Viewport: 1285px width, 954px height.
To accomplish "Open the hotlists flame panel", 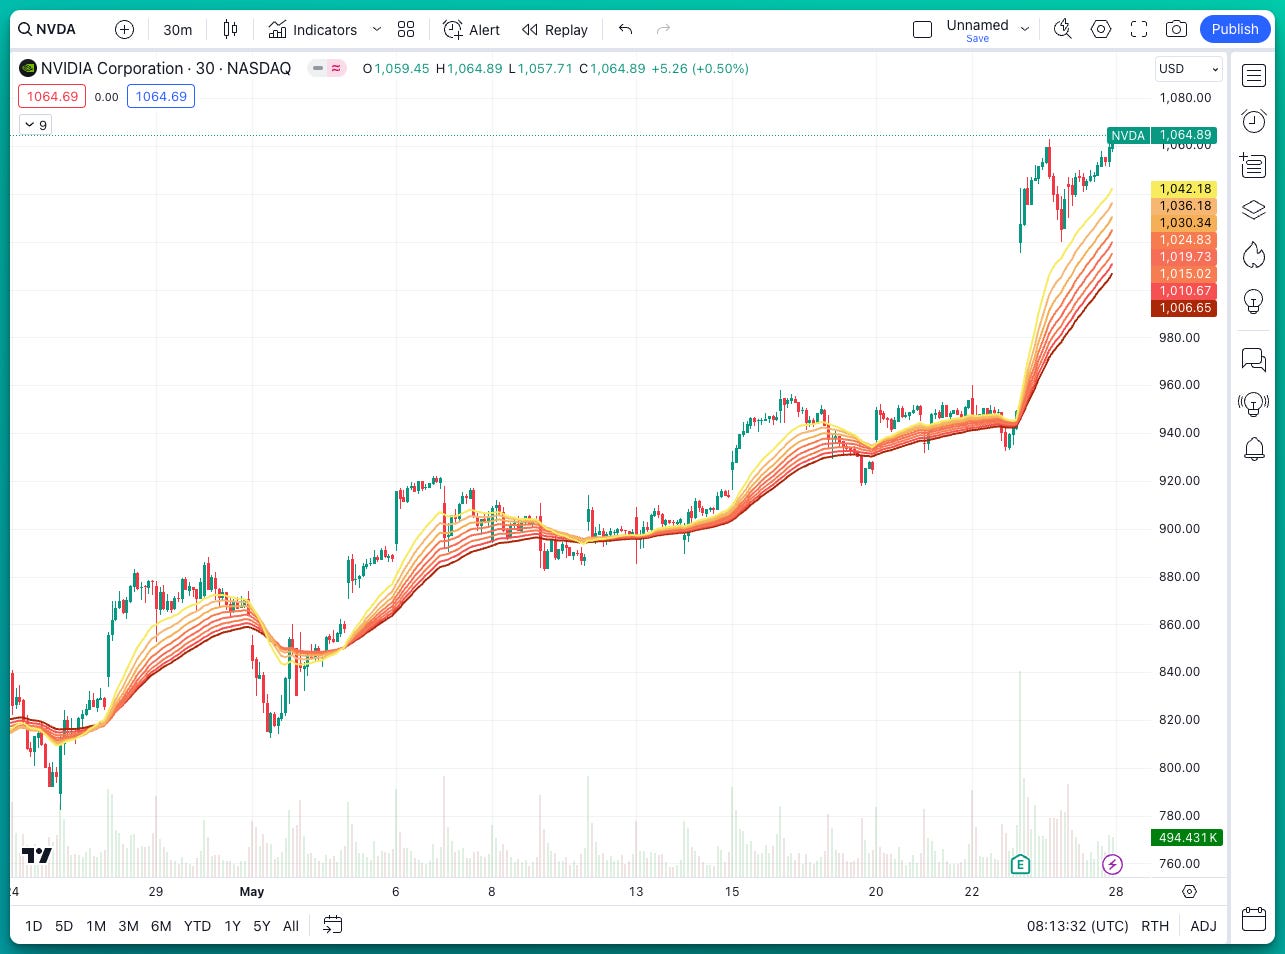I will 1254,255.
